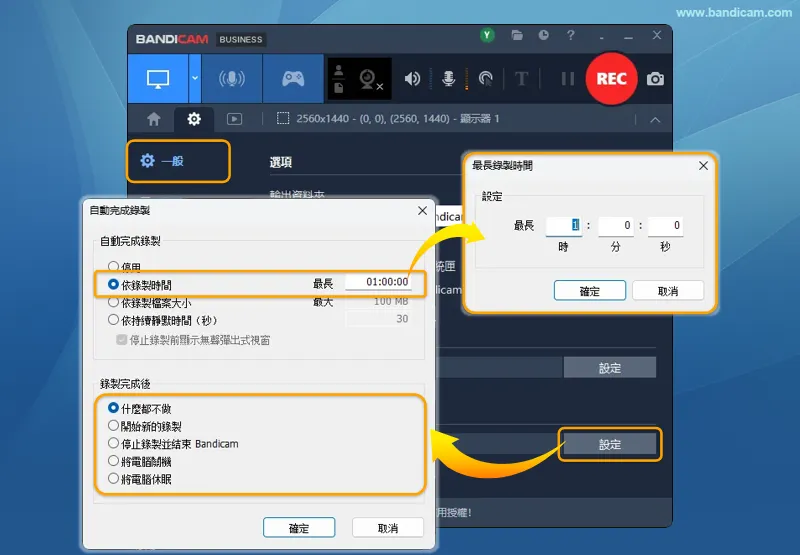Toggle microphone icon in toolbar
Image resolution: width=800 pixels, height=555 pixels.
(x=448, y=79)
